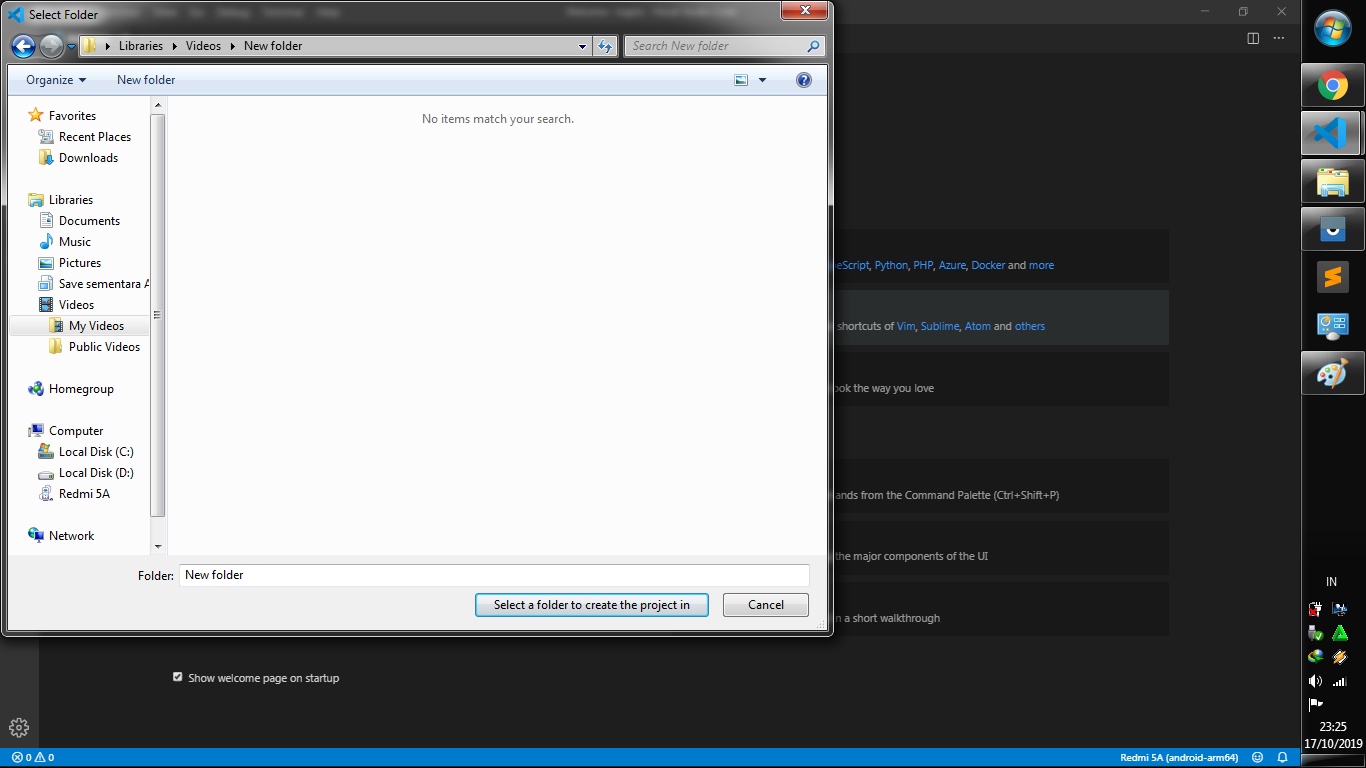Click the Help question mark in the dialog toolbar
The width and height of the screenshot is (1366, 768).
click(804, 79)
